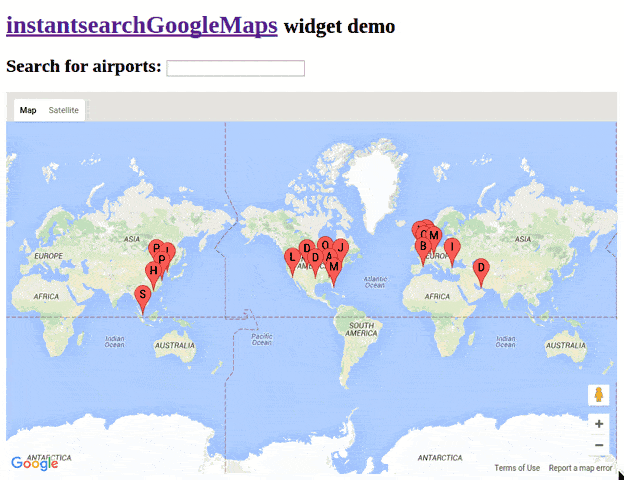Select the M marker in Europe
624x480 pixels.
coord(435,236)
